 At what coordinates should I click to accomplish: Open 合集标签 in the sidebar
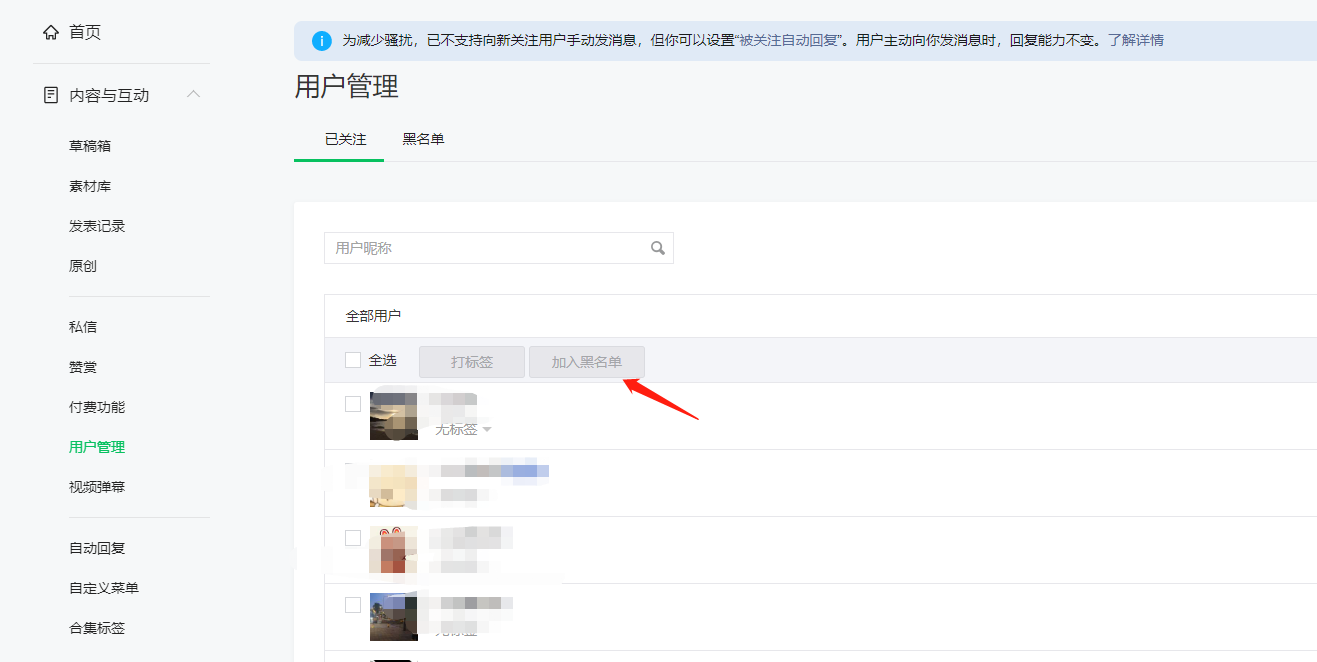point(97,628)
